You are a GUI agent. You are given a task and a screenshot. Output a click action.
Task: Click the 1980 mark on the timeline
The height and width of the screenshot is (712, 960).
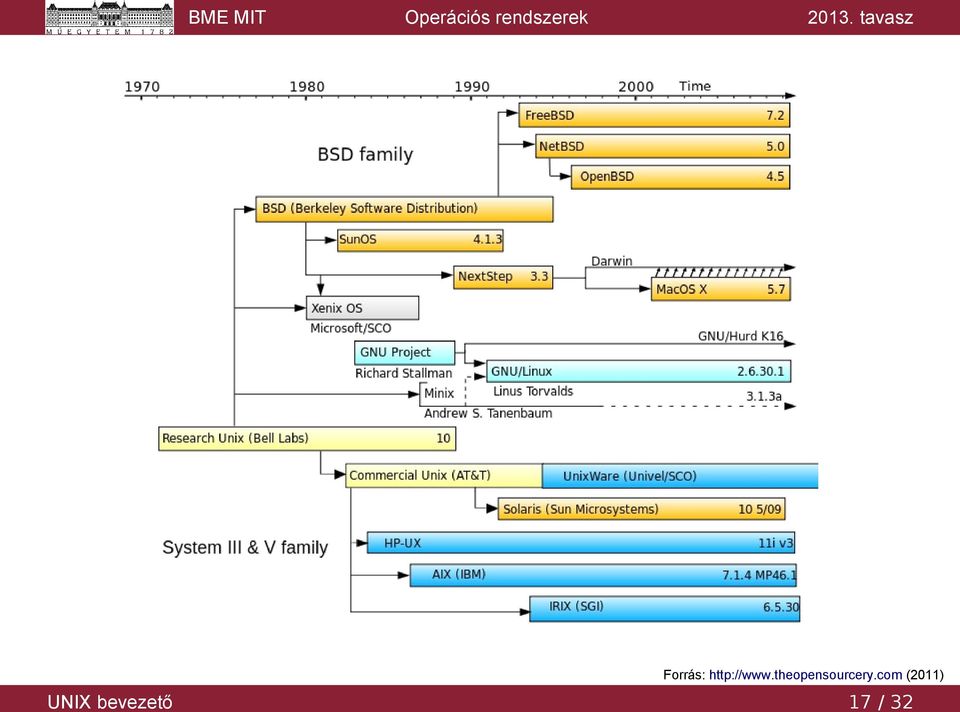click(307, 86)
